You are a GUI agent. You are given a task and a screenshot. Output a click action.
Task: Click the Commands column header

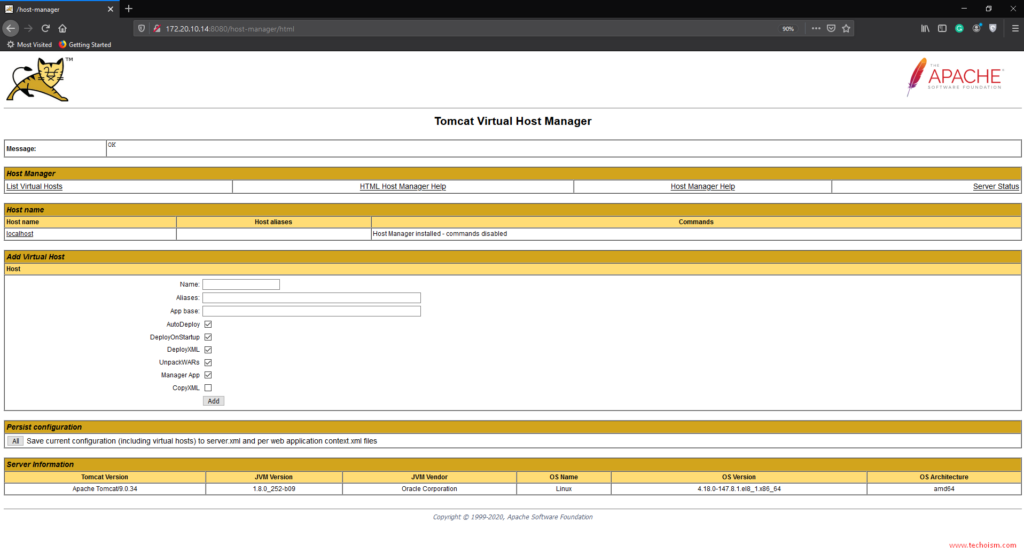point(696,222)
